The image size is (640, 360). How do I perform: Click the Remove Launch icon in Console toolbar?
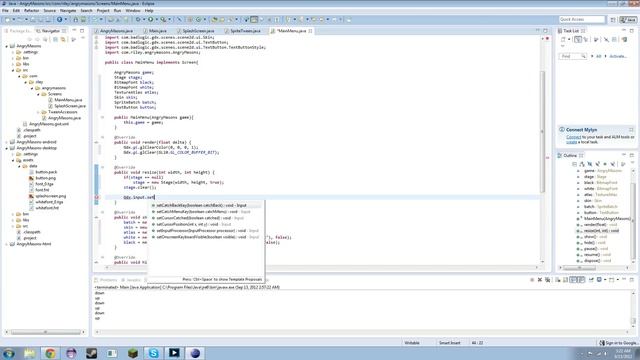[540, 280]
